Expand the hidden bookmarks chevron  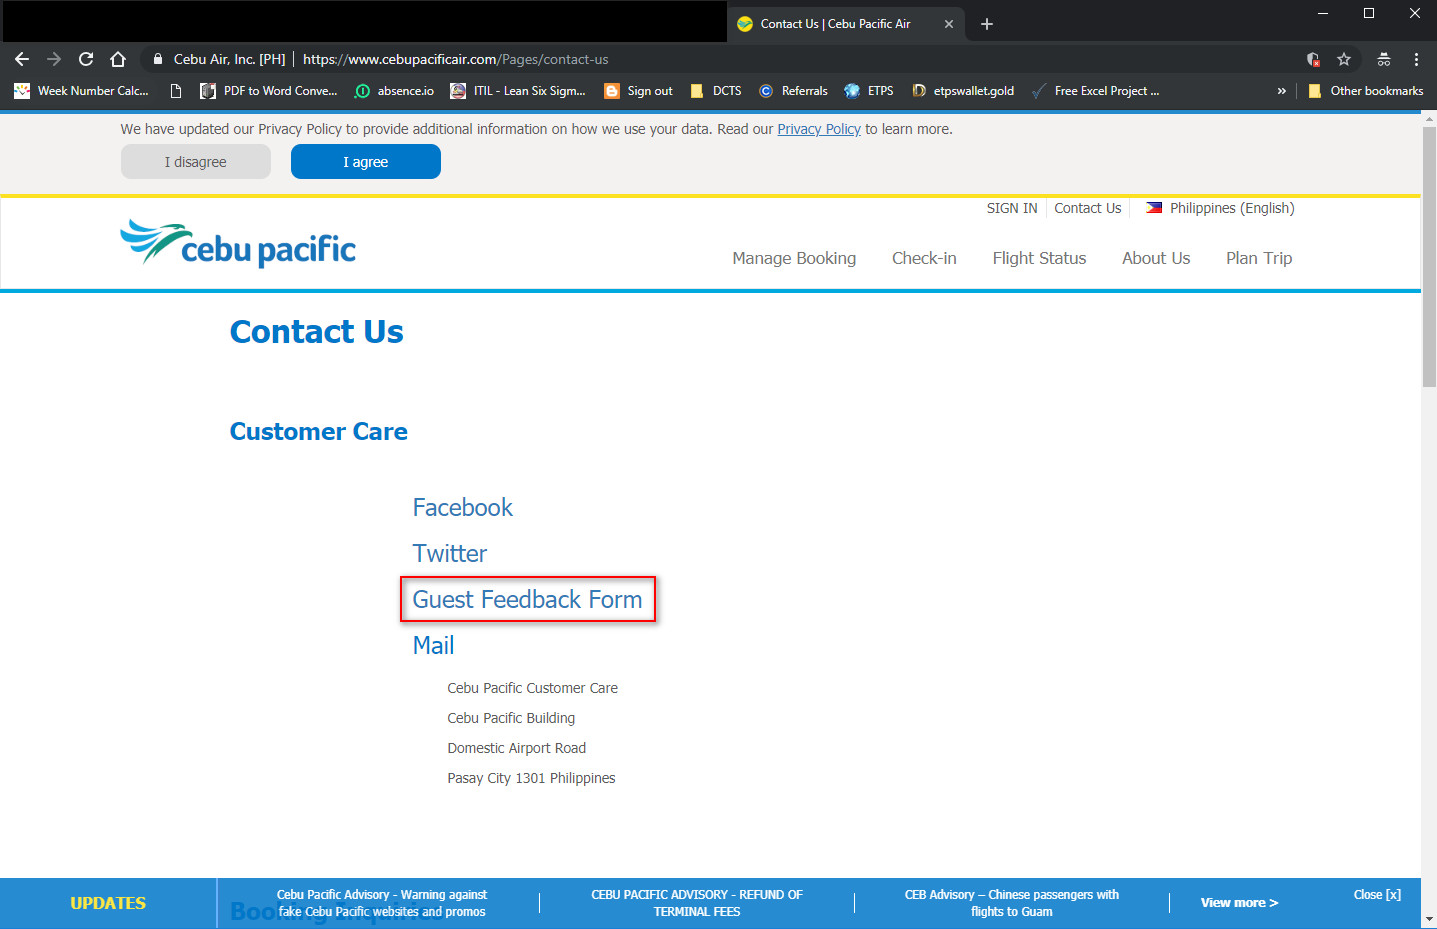point(1281,91)
